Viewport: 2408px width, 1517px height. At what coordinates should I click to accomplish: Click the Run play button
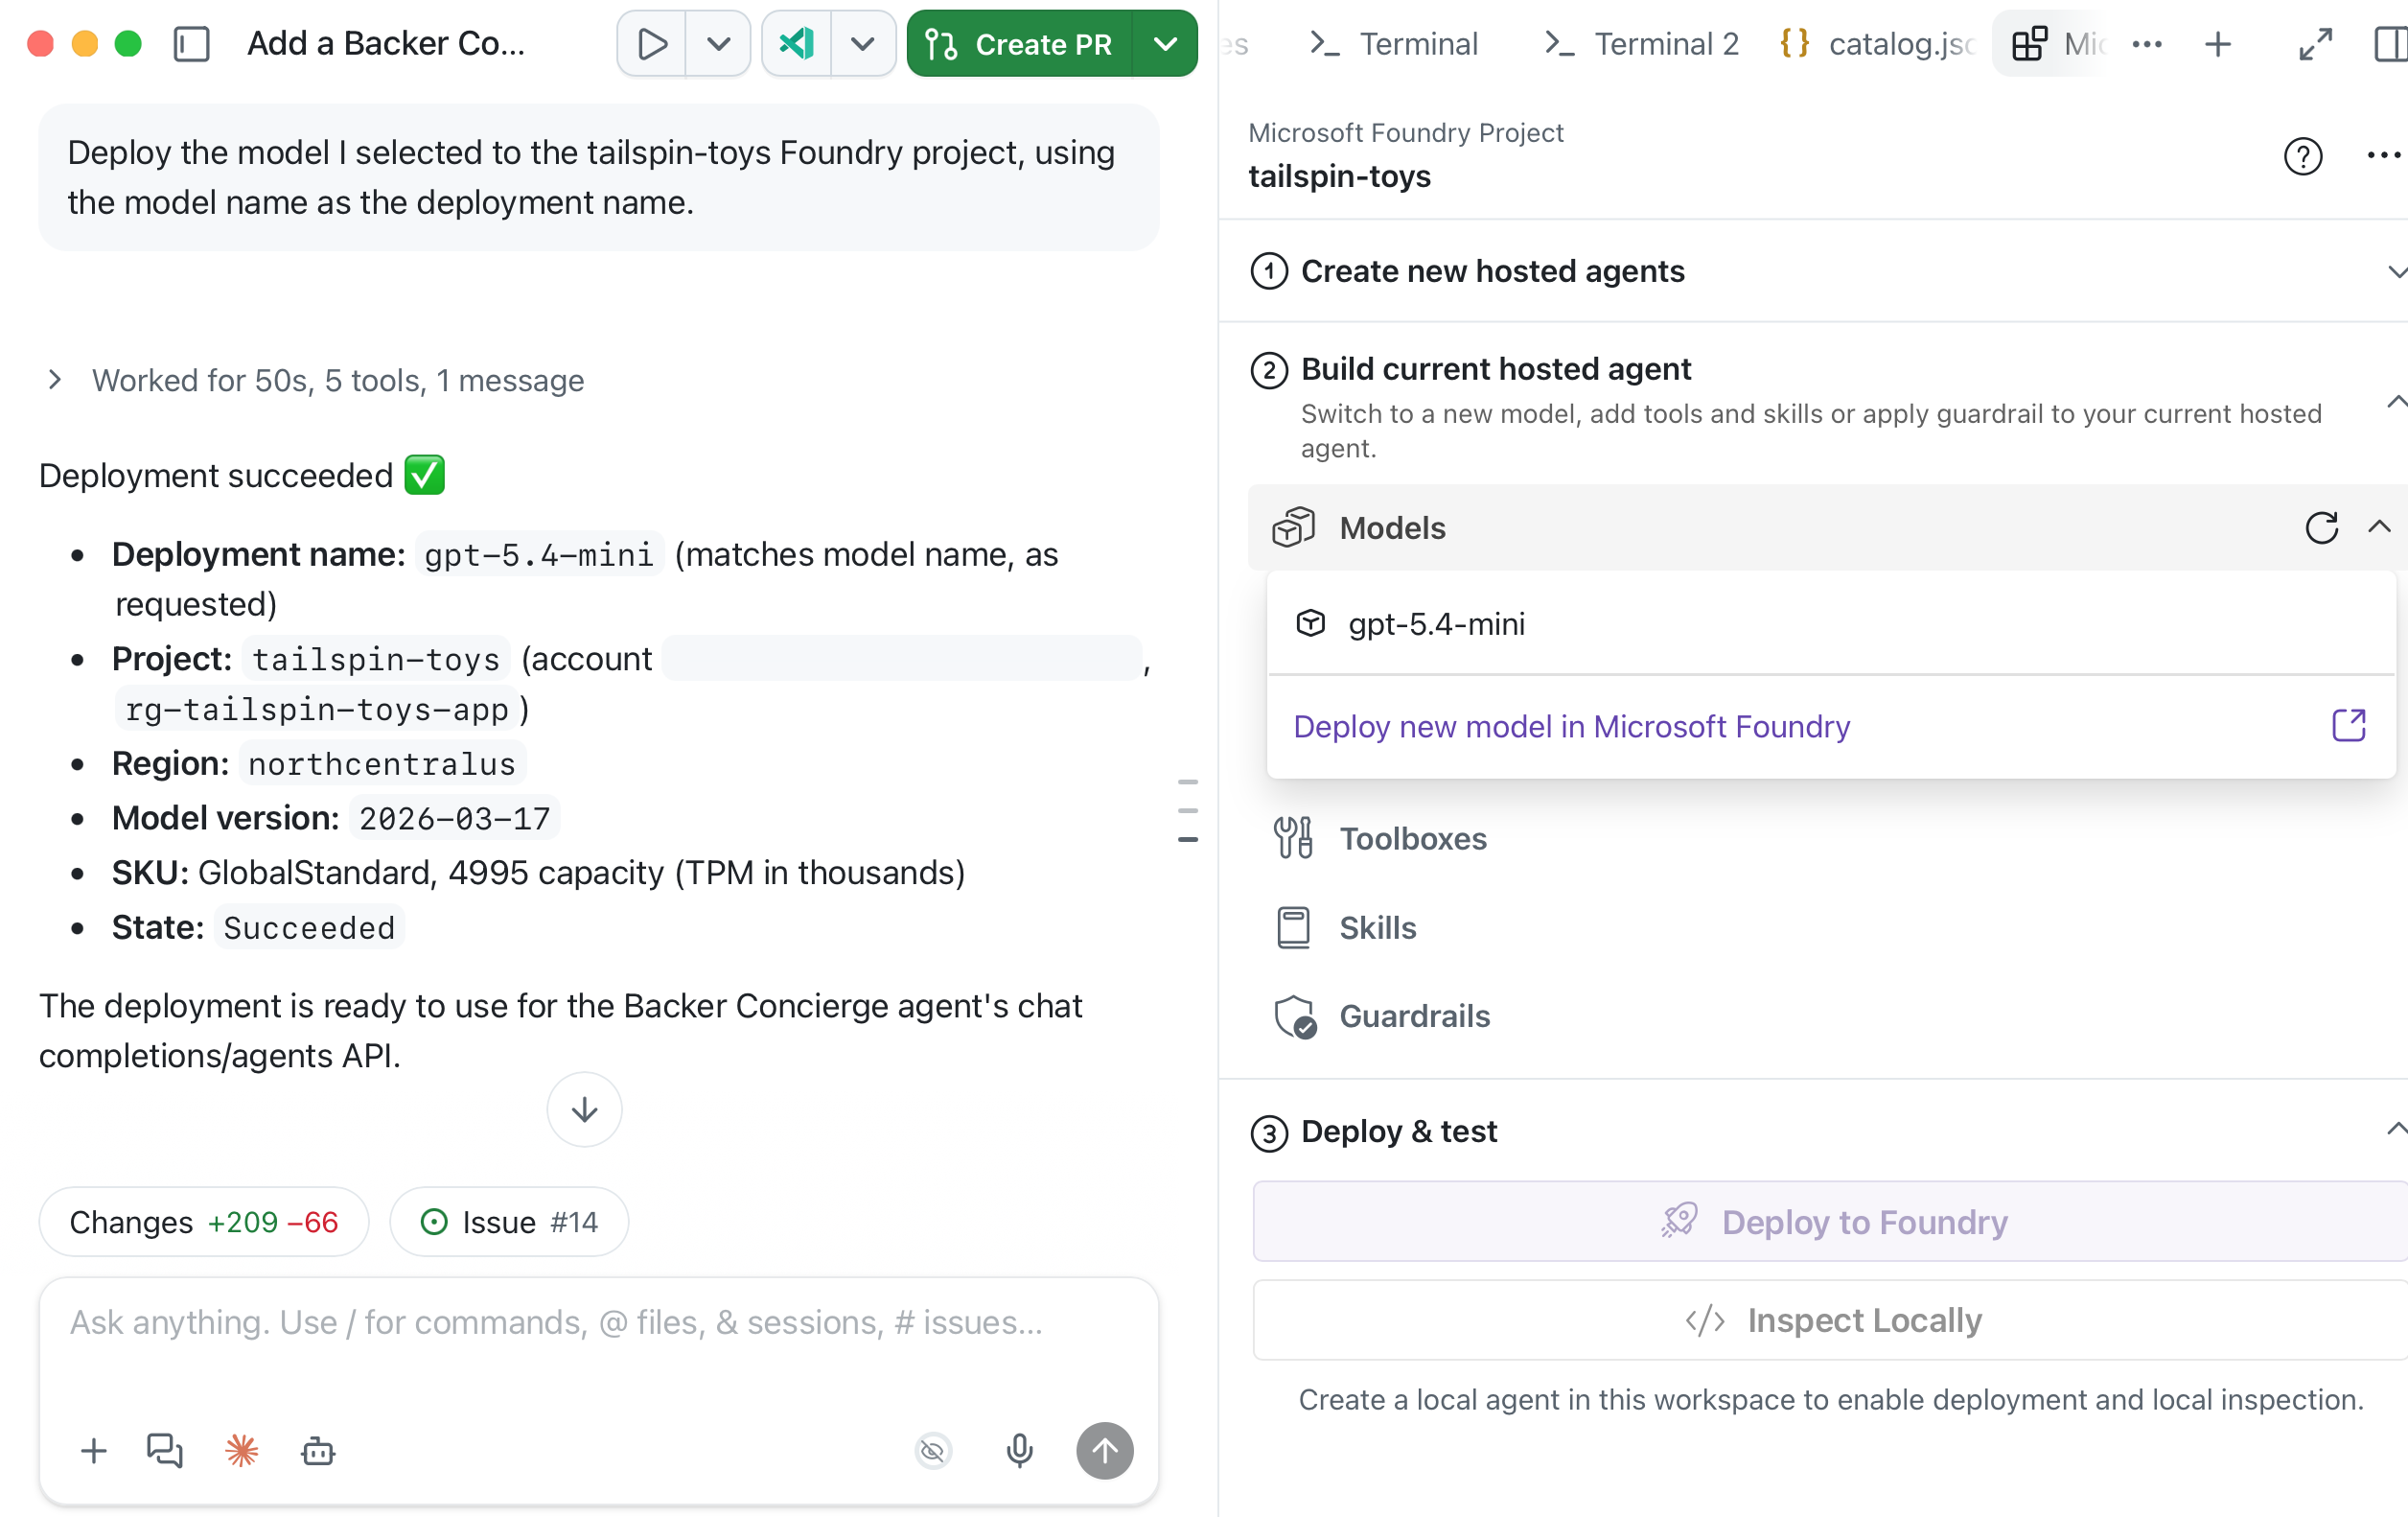tap(652, 44)
